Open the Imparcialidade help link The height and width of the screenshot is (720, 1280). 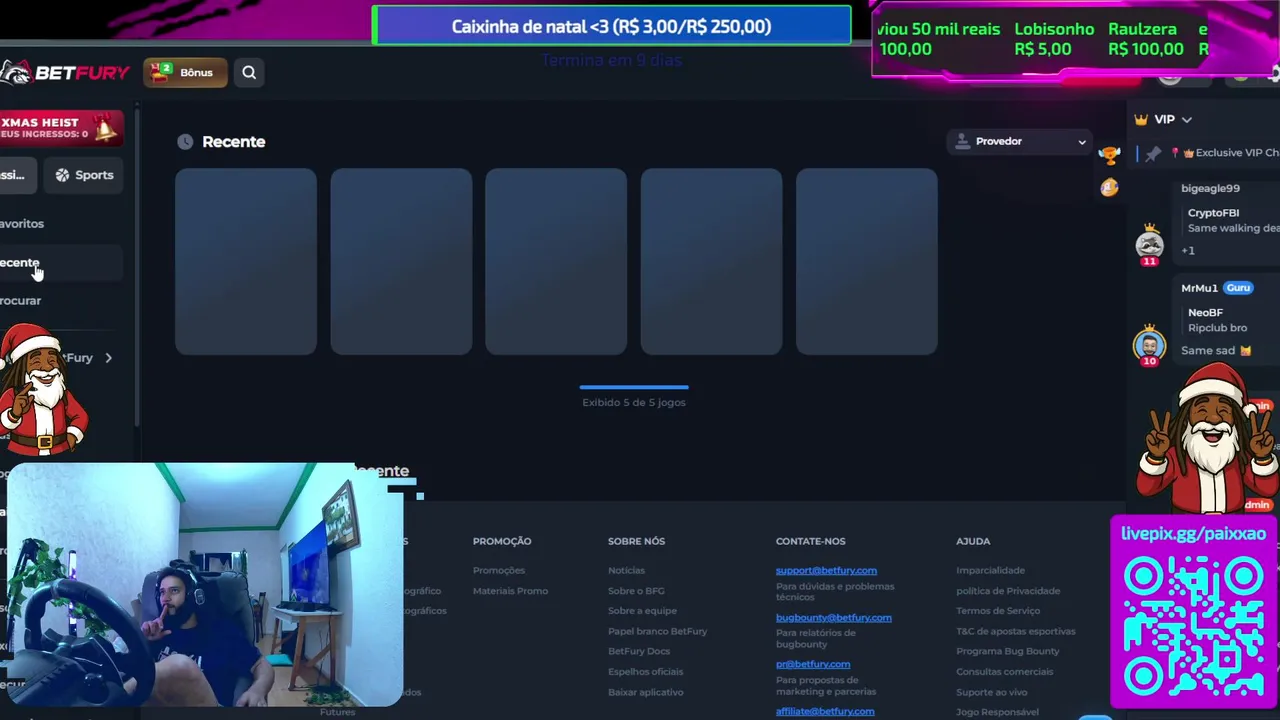pos(990,570)
